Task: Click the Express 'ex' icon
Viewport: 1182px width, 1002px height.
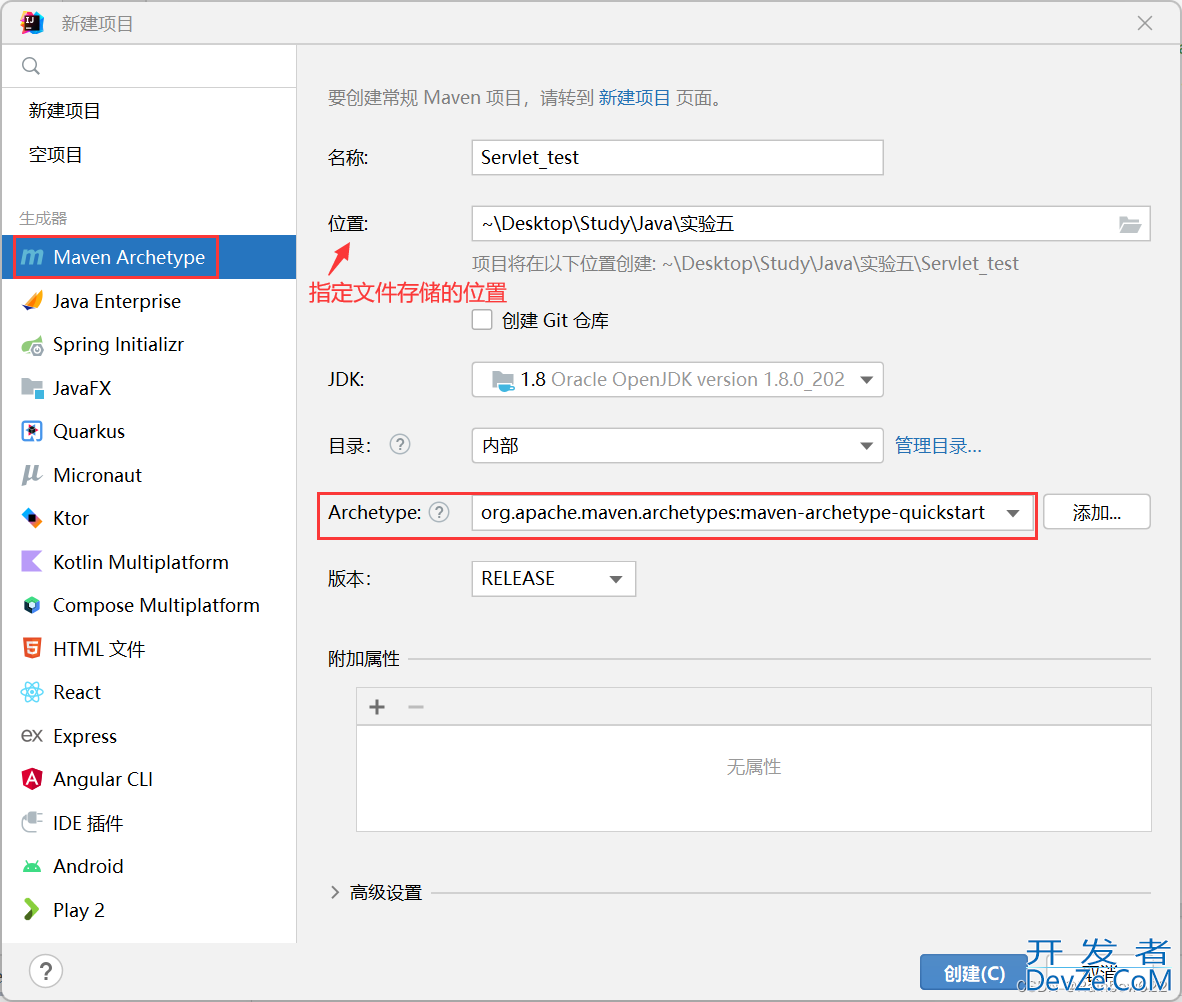Action: point(32,735)
